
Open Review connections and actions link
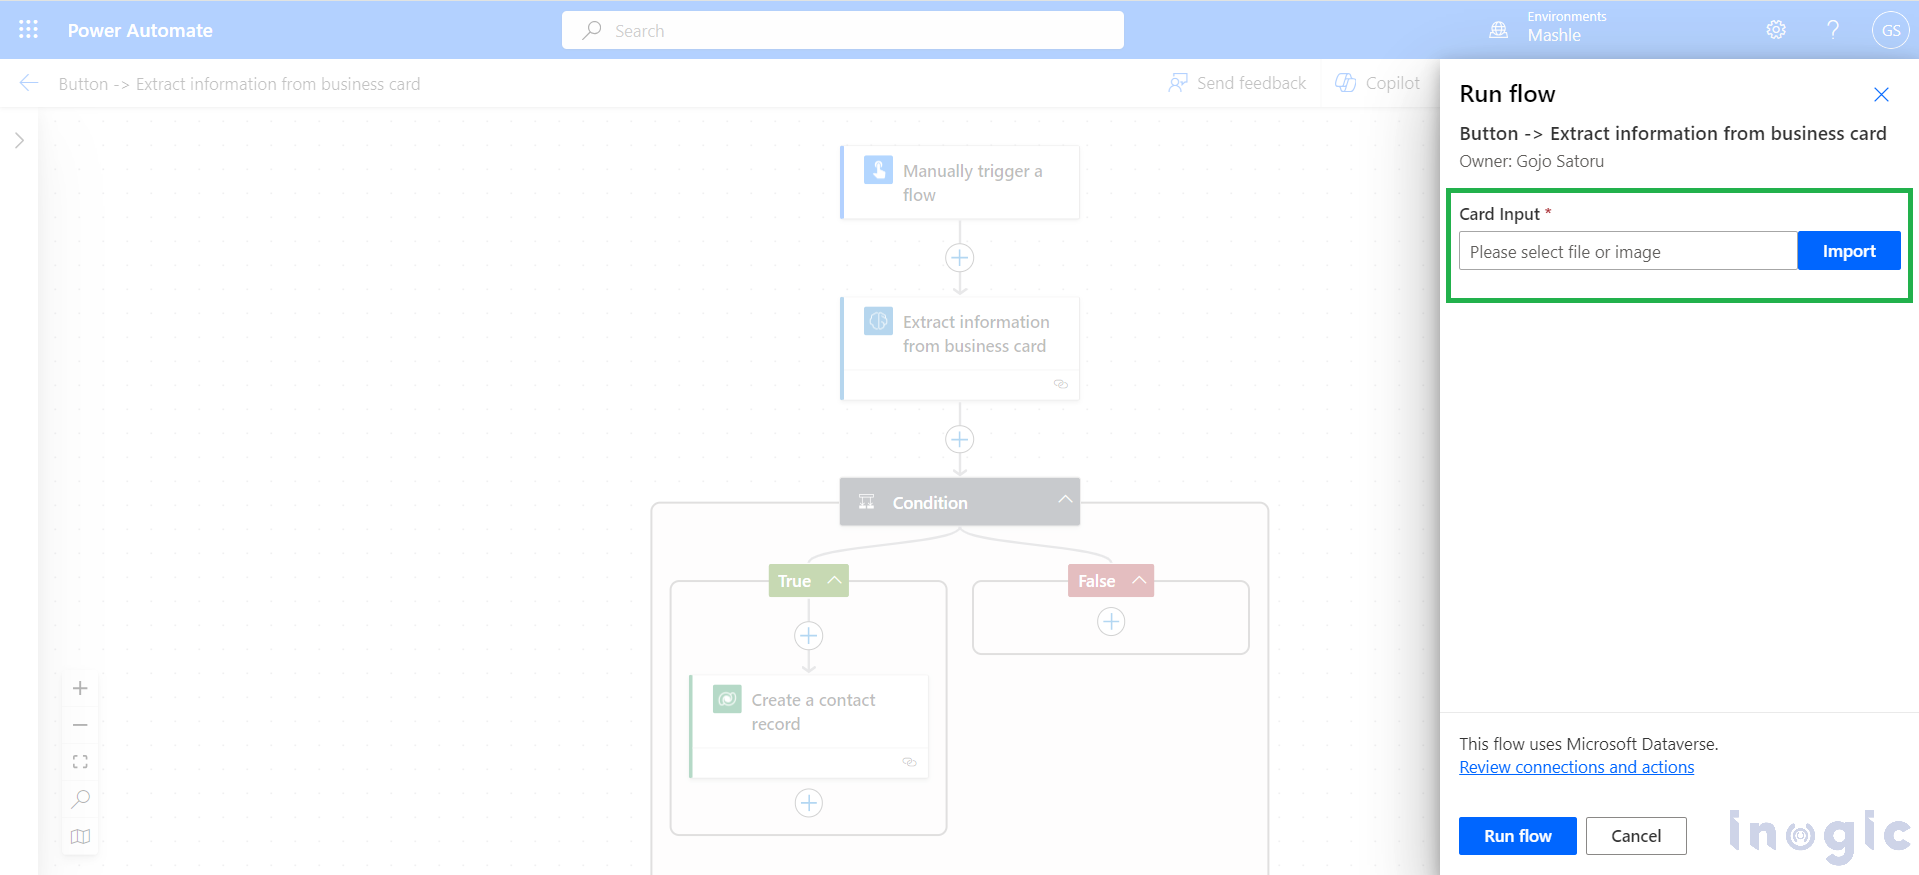tap(1577, 767)
